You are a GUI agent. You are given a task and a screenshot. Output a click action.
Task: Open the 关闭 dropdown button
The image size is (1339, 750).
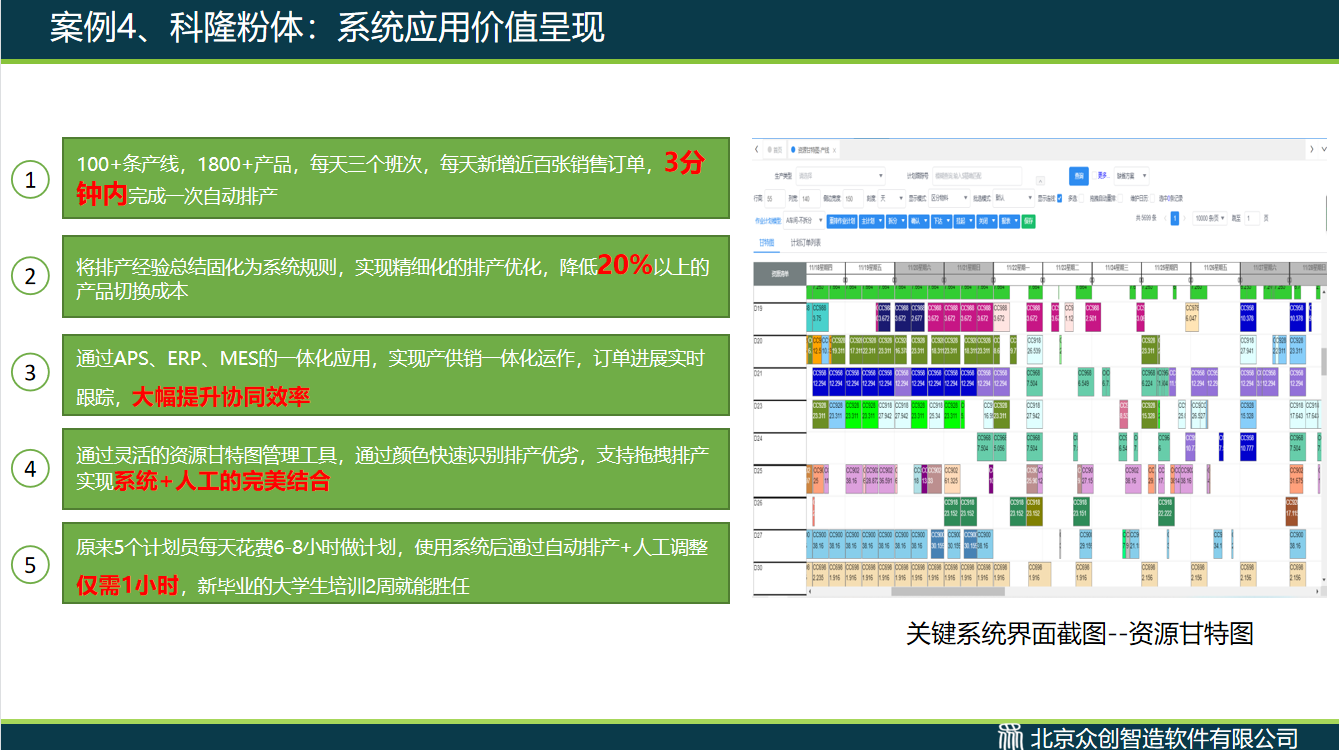click(987, 221)
